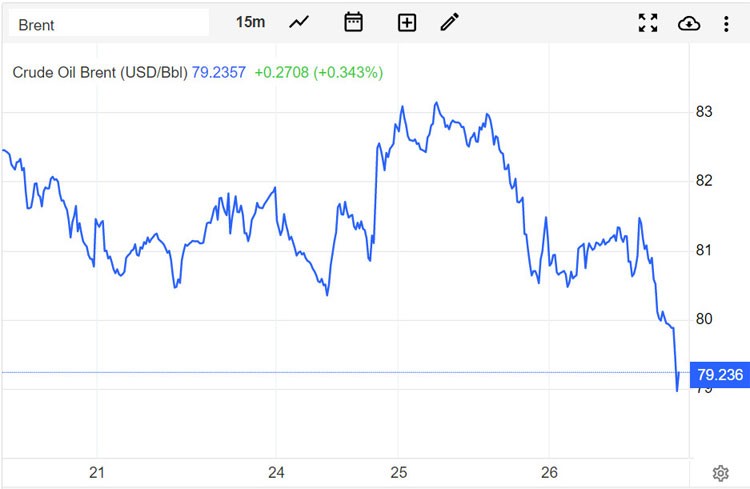The height and width of the screenshot is (489, 750).
Task: Select the pencil drawing tool
Action: [450, 22]
